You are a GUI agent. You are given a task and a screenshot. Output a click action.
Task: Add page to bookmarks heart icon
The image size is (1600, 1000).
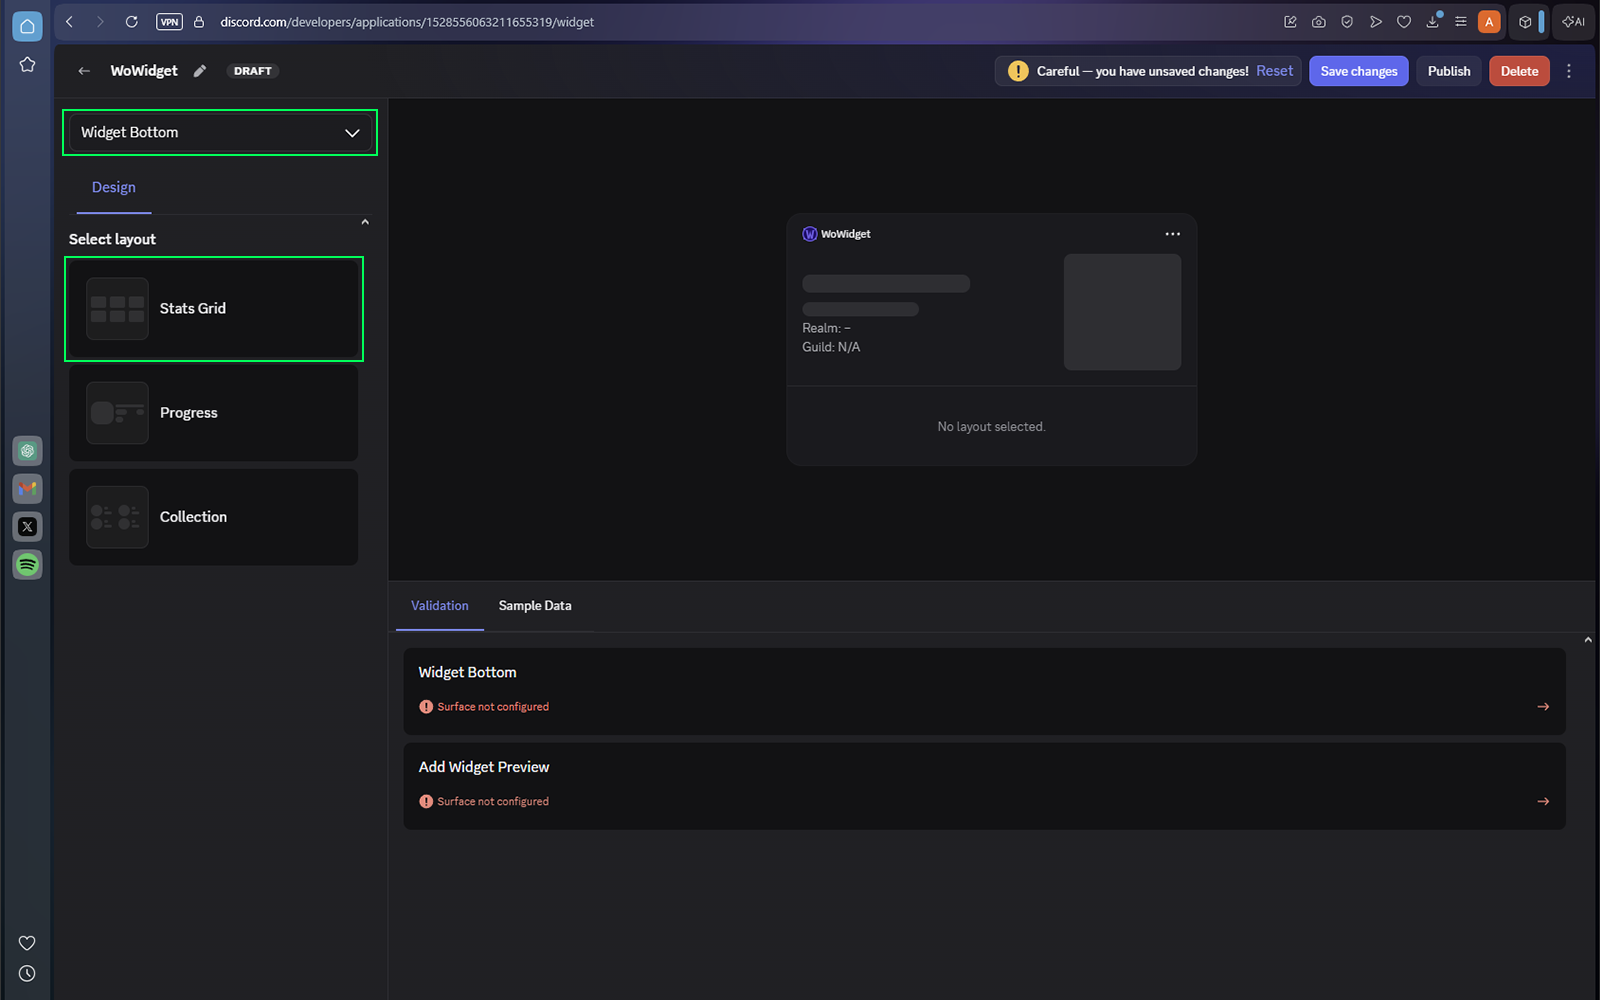[x=1404, y=22]
